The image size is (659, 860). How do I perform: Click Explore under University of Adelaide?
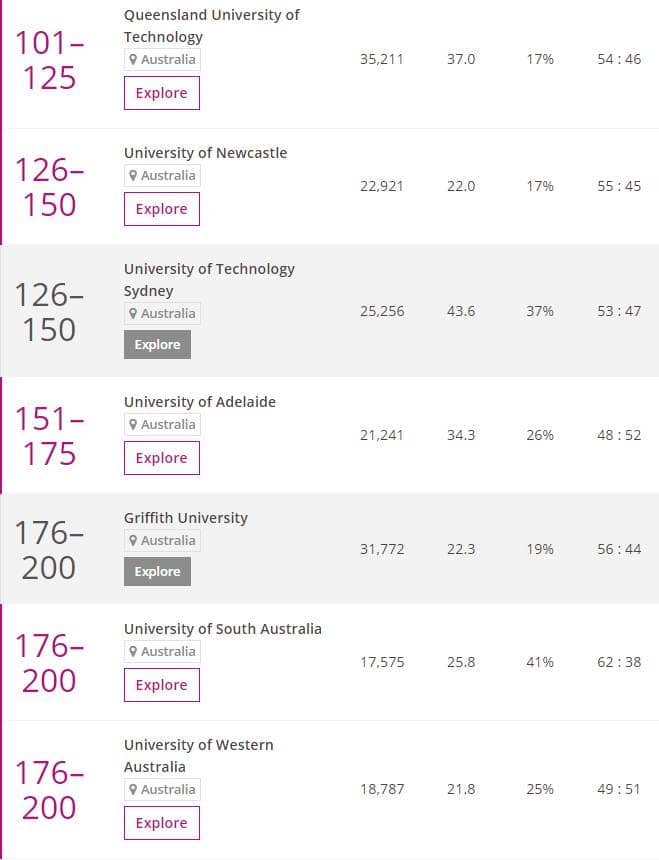162,458
